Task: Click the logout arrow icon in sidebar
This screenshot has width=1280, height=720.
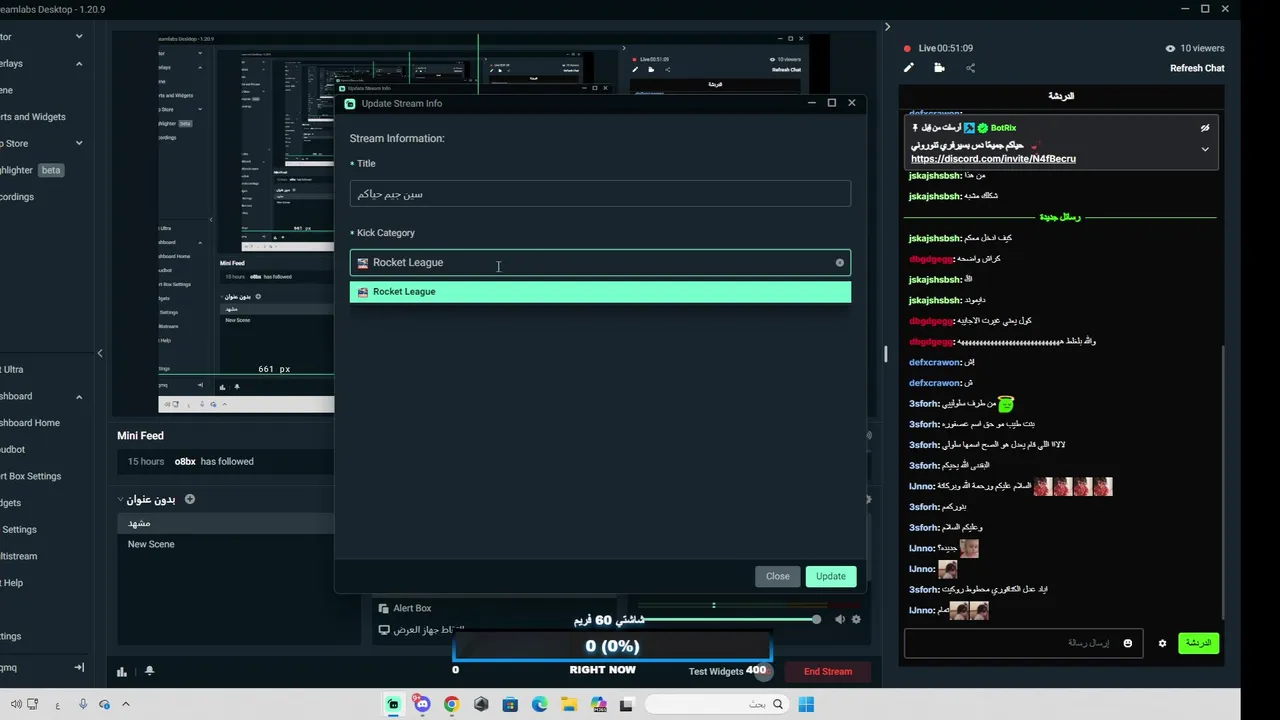Action: point(79,667)
